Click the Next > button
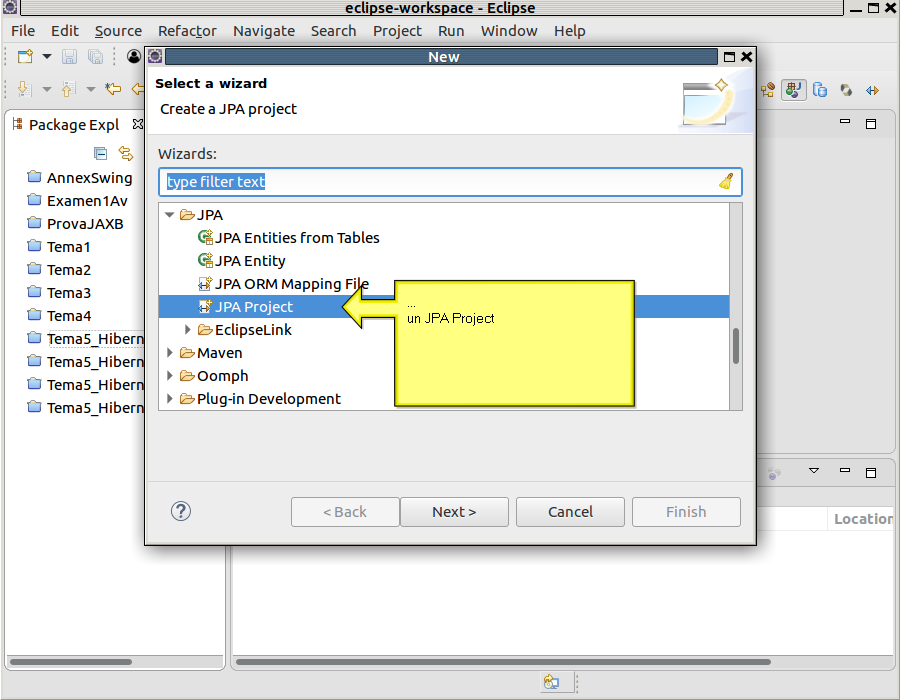This screenshot has height=700, width=900. pos(454,512)
